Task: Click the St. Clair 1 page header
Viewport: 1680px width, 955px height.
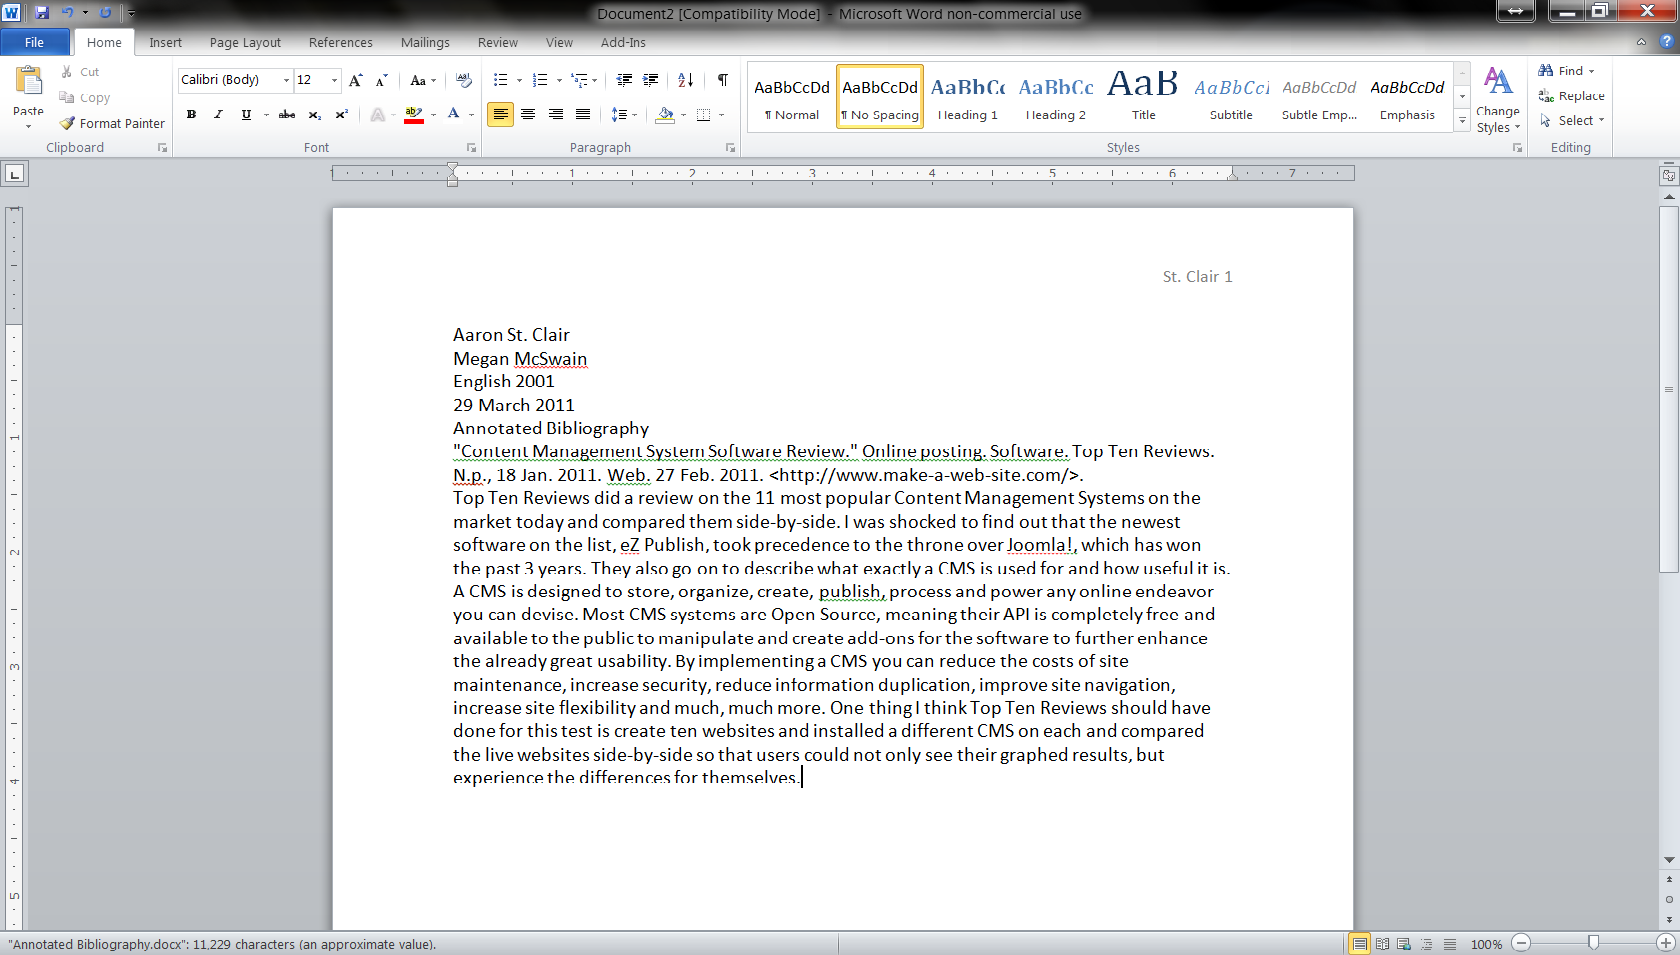Action: tap(1197, 277)
